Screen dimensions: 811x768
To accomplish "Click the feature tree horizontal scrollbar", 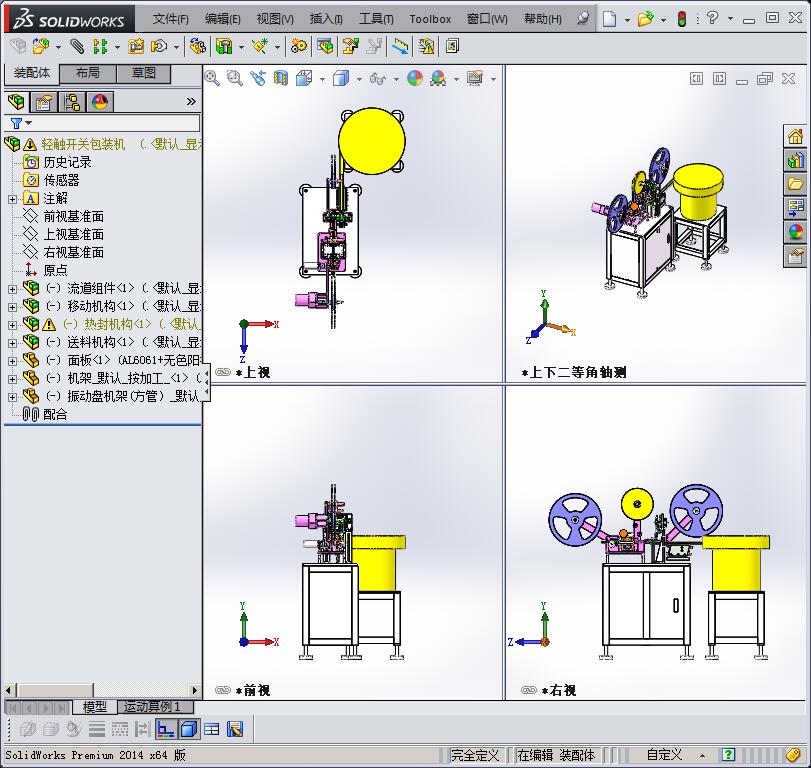I will pos(102,690).
